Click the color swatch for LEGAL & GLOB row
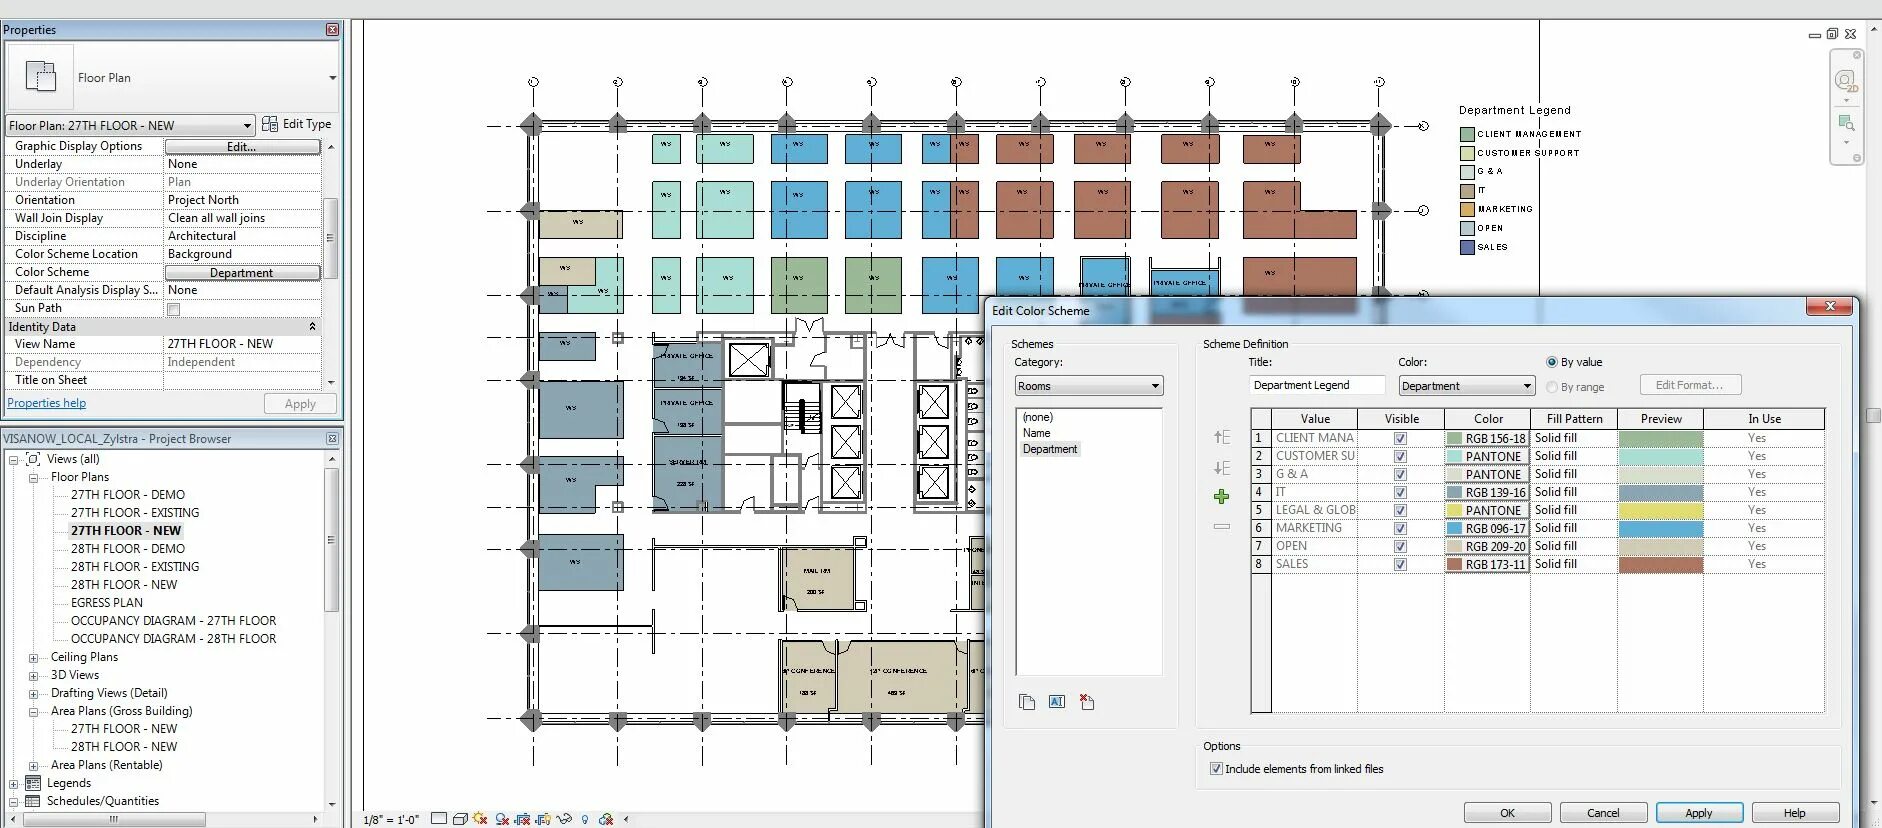 tap(1487, 510)
